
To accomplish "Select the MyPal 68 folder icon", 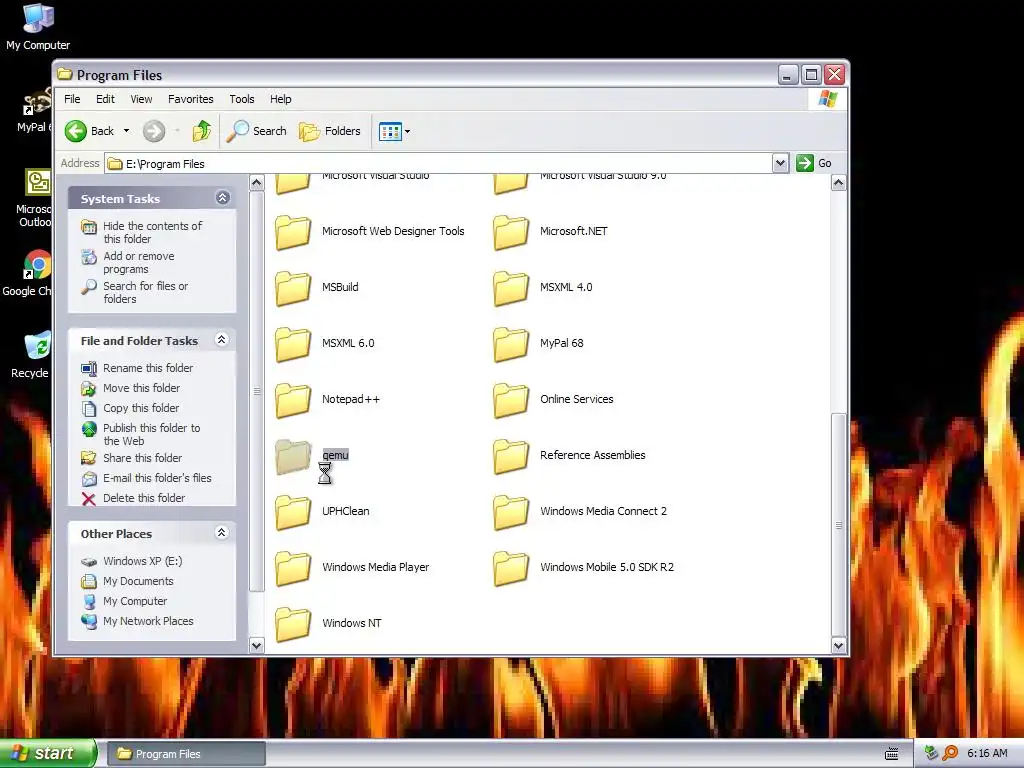I will 511,345.
